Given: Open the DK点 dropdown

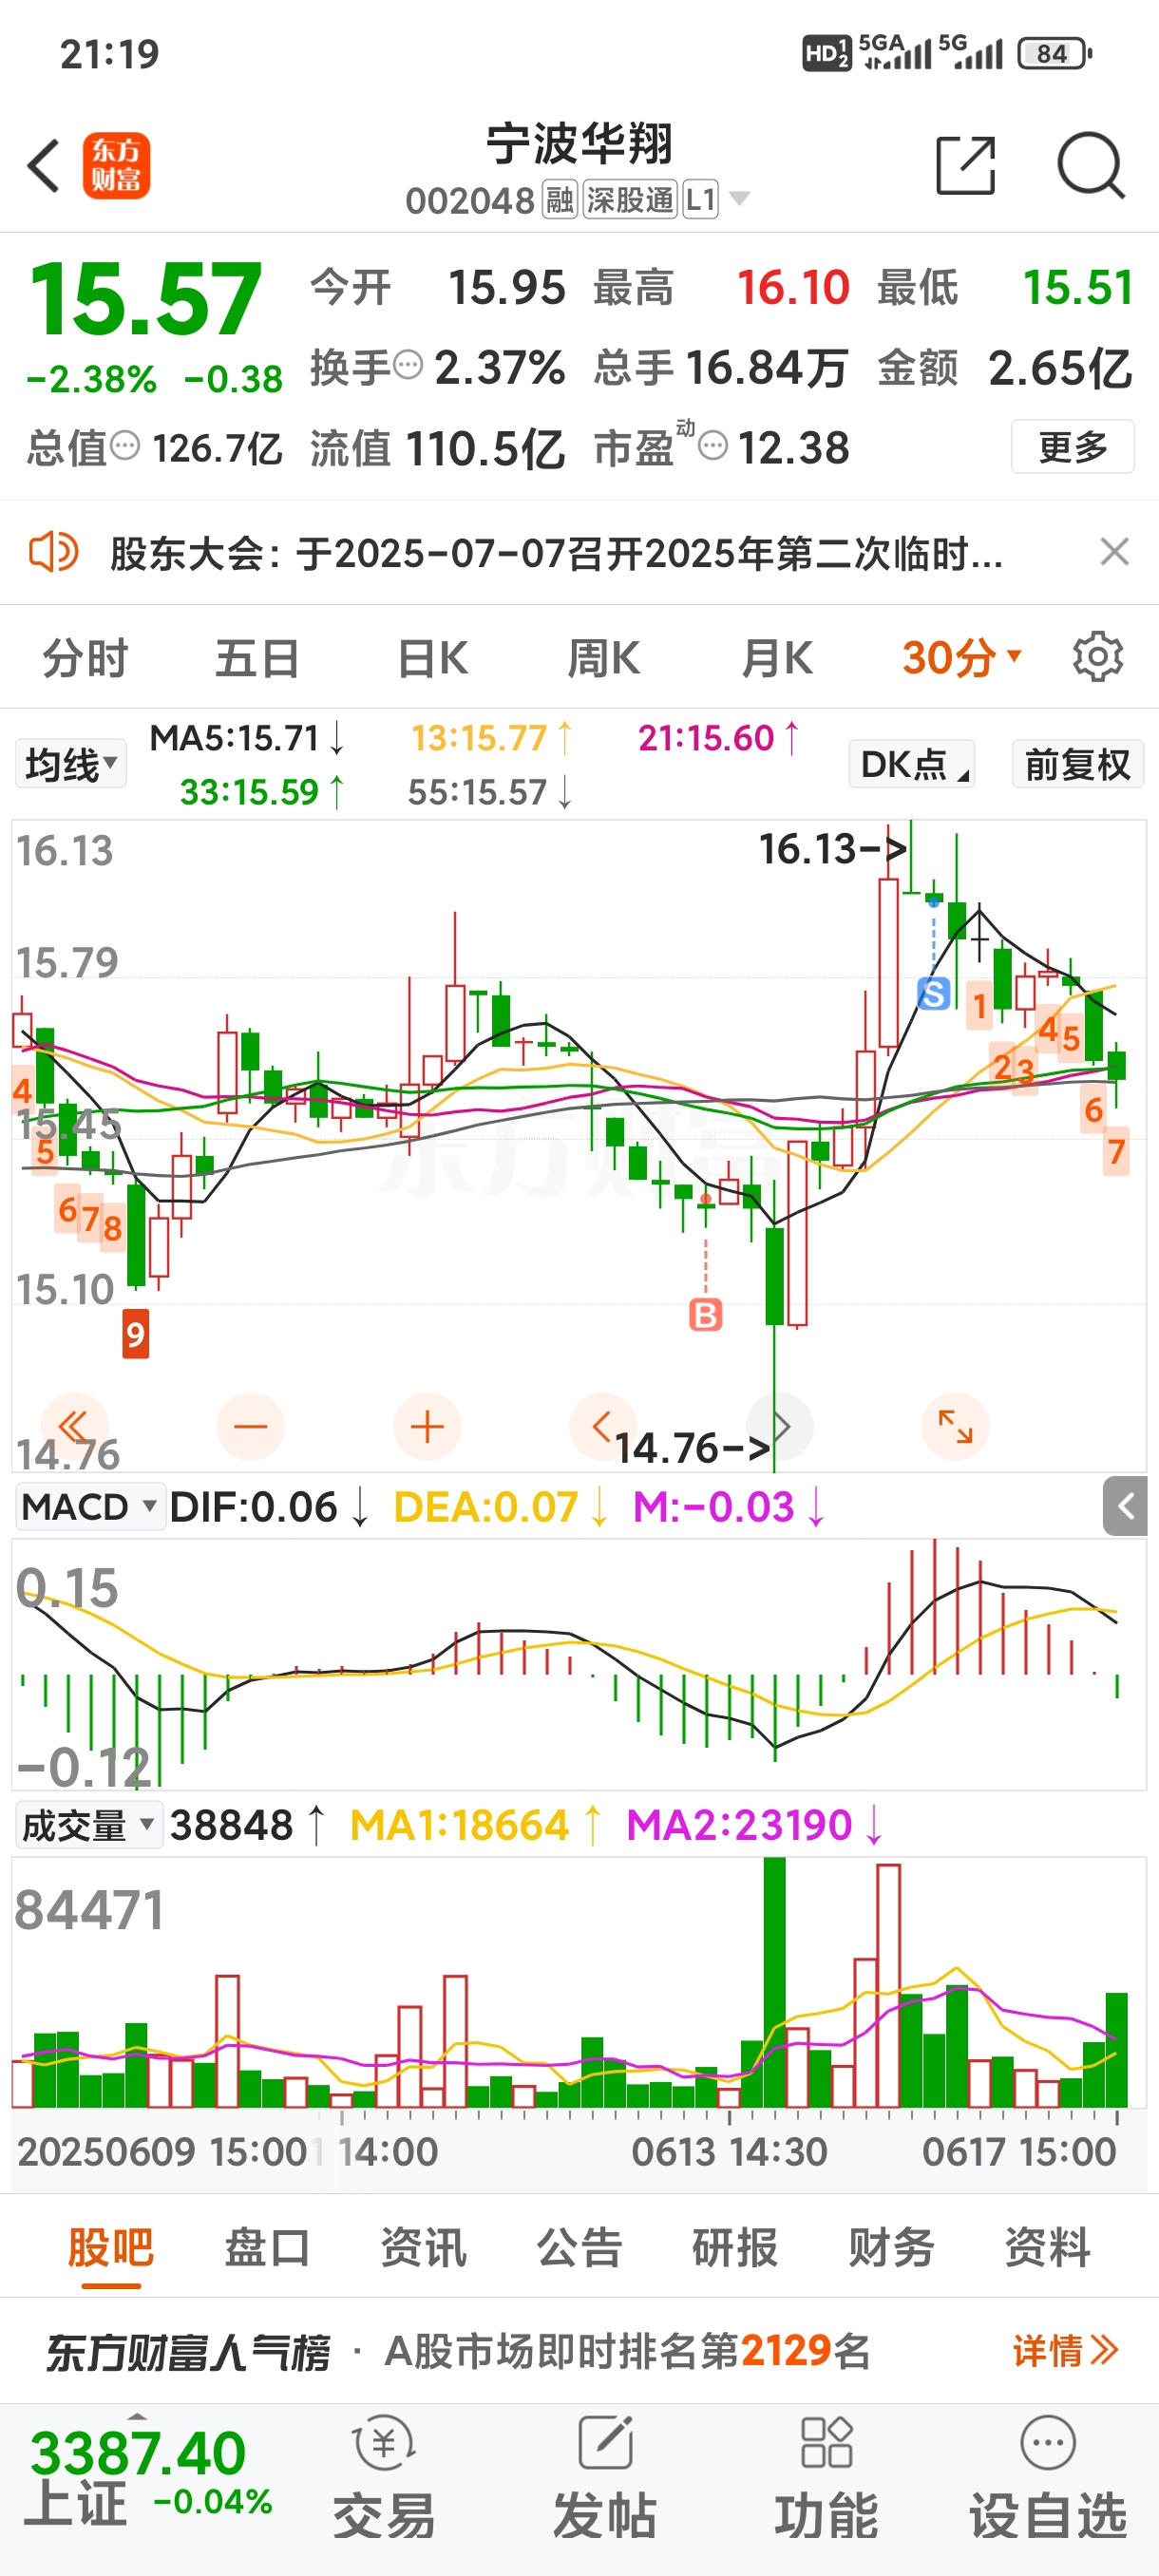Looking at the screenshot, I should 912,765.
